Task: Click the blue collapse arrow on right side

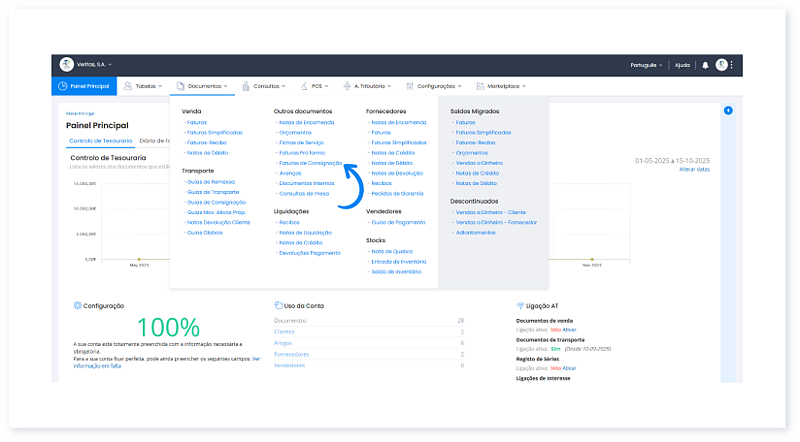Action: pos(728,110)
